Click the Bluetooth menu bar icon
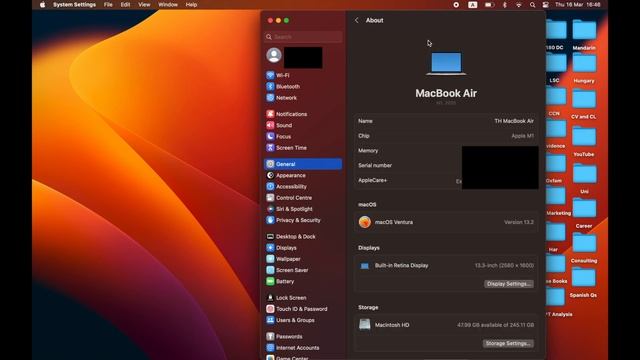 pyautogui.click(x=505, y=5)
